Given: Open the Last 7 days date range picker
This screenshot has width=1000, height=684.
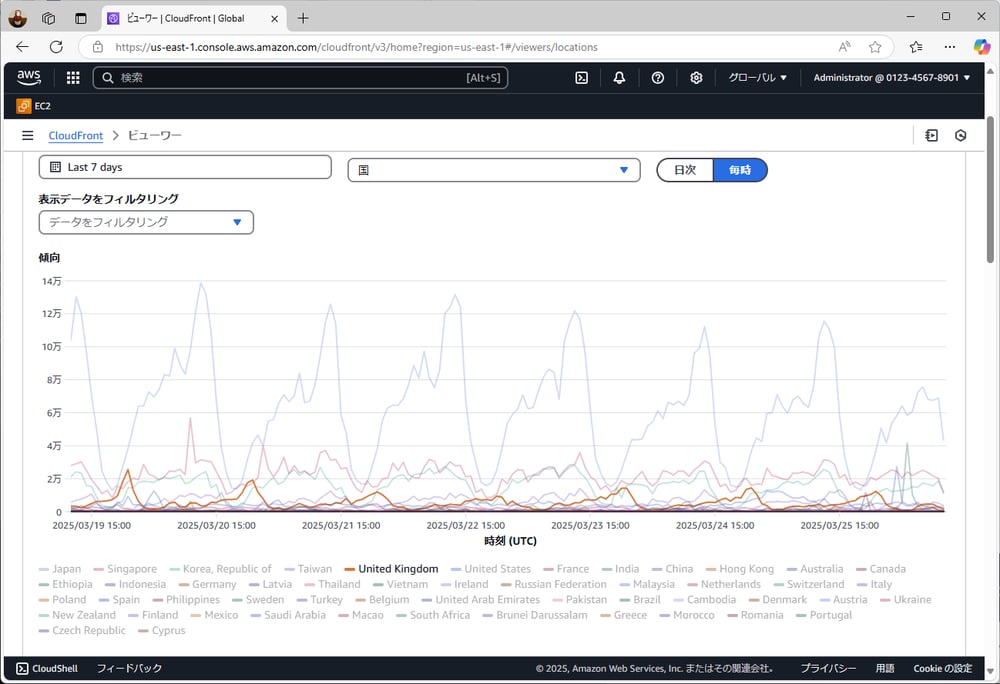Looking at the screenshot, I should tap(185, 167).
